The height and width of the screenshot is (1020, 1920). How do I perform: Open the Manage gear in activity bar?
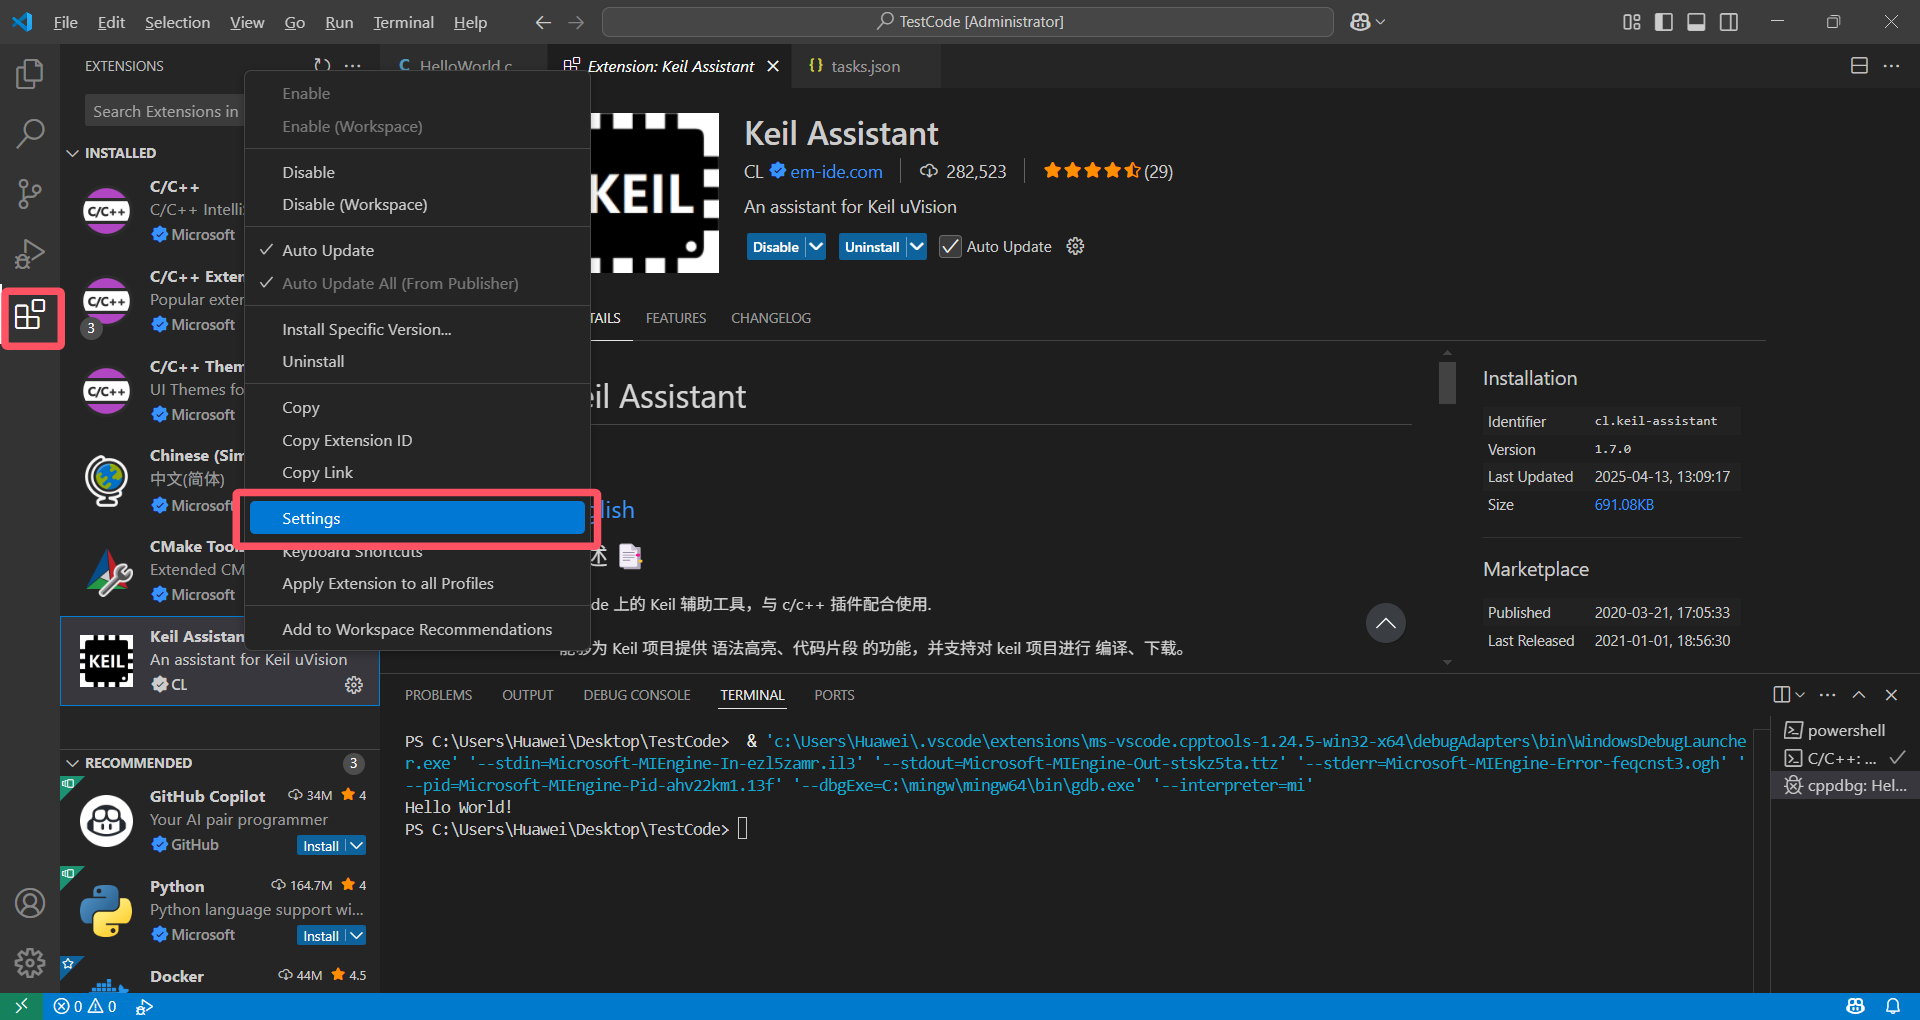30,963
